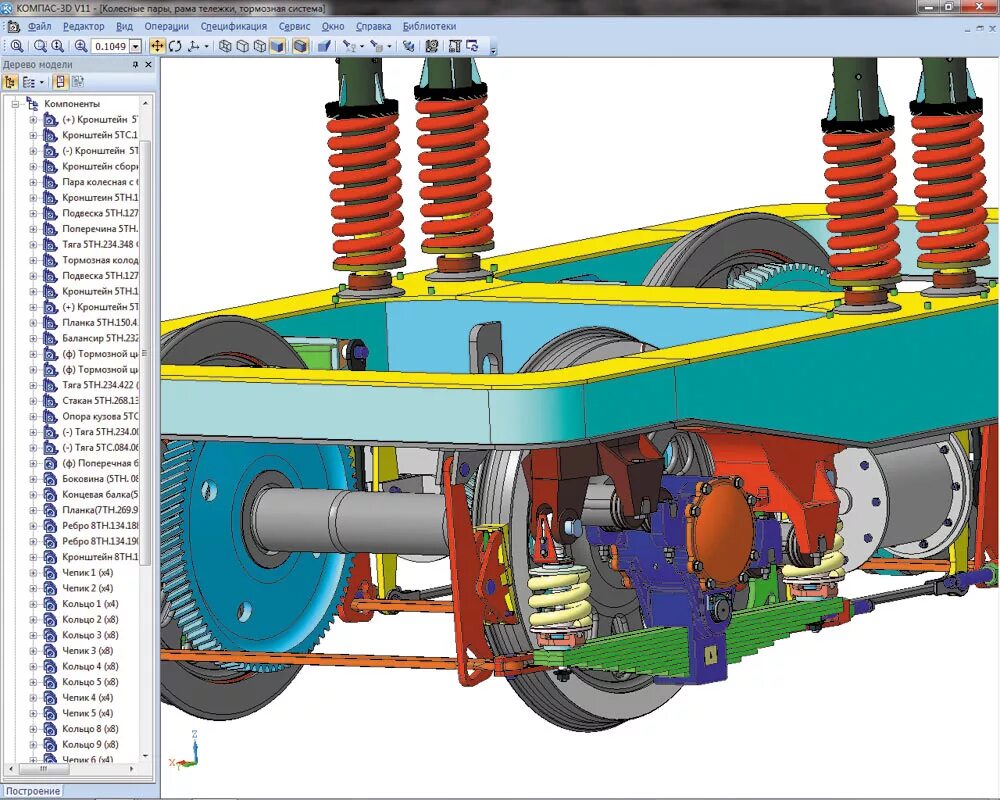
Task: Pin the Дерево модели panel
Action: click(135, 64)
